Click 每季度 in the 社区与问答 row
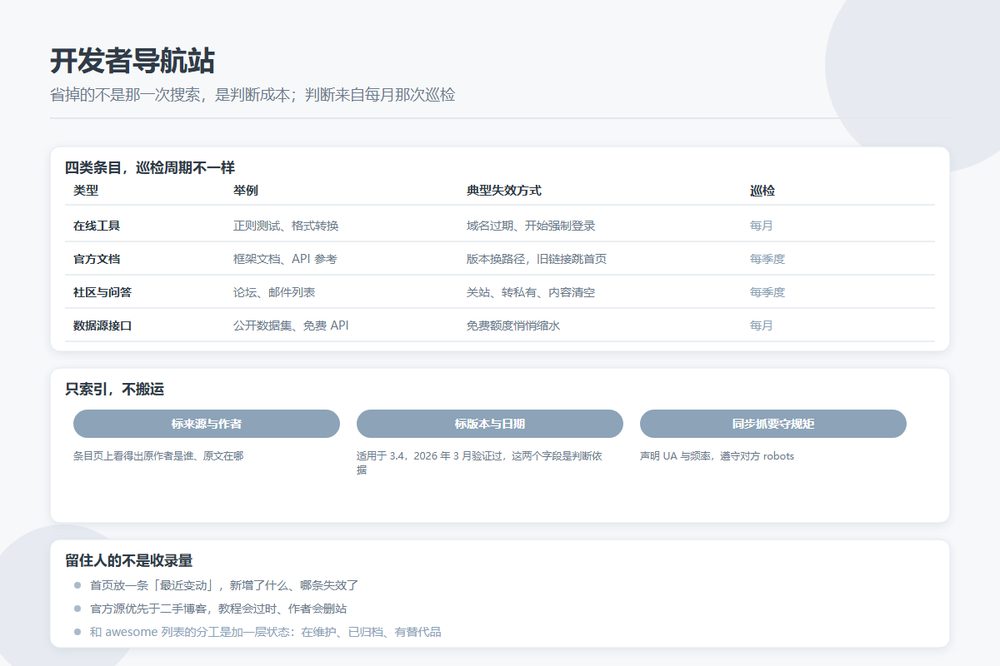The height and width of the screenshot is (666, 1000). pos(767,292)
